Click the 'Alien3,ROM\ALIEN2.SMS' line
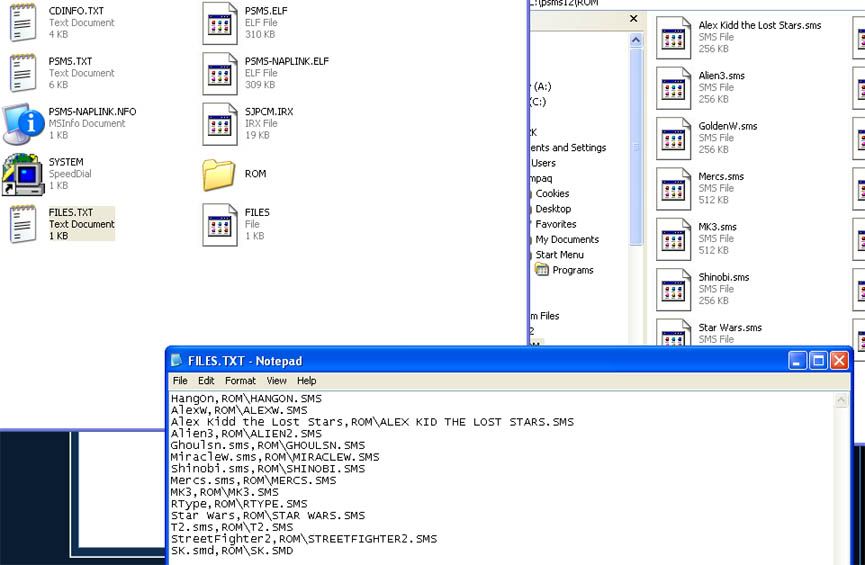The height and width of the screenshot is (565, 865). tap(246, 434)
